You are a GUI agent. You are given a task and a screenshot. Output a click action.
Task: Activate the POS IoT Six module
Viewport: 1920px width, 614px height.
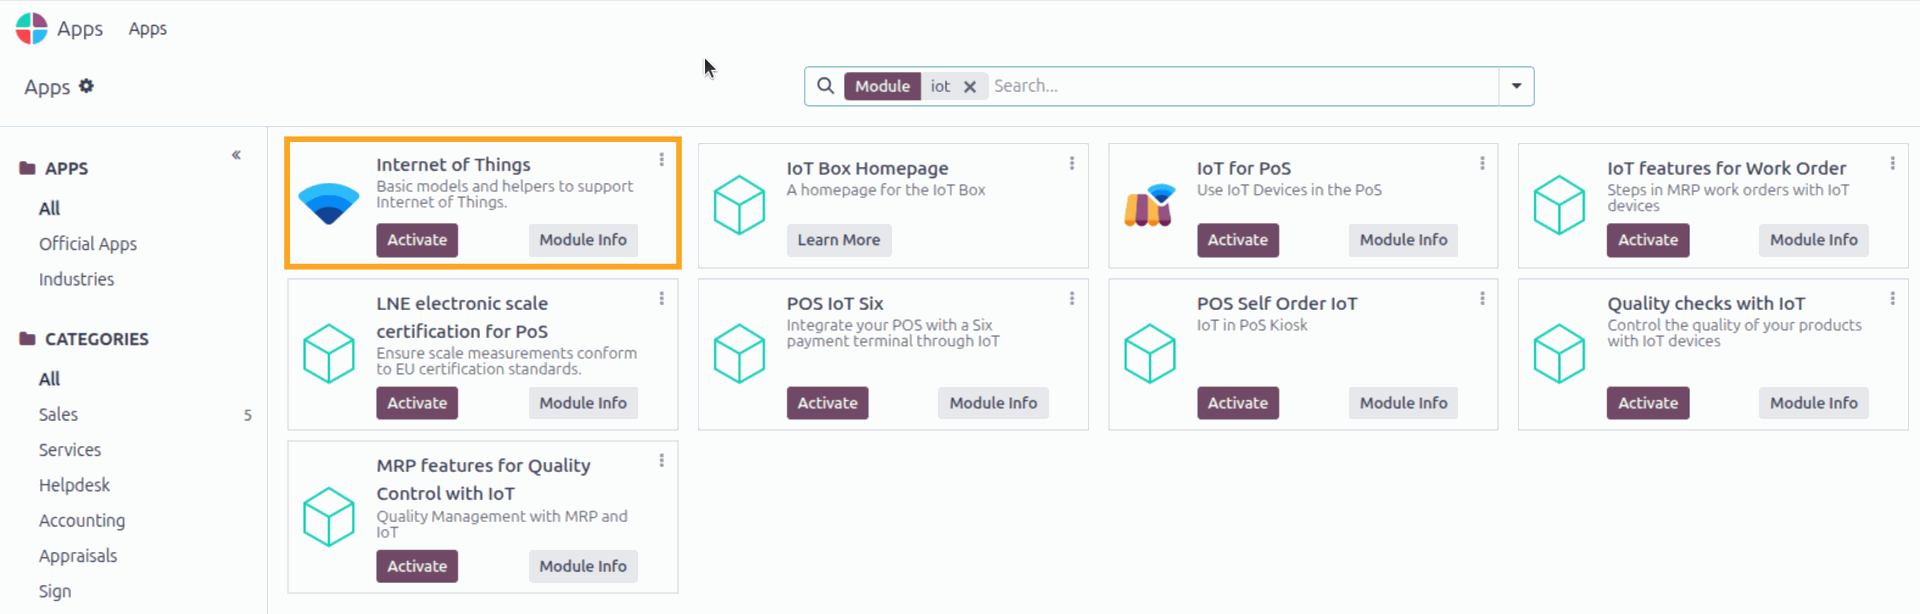pyautogui.click(x=828, y=403)
